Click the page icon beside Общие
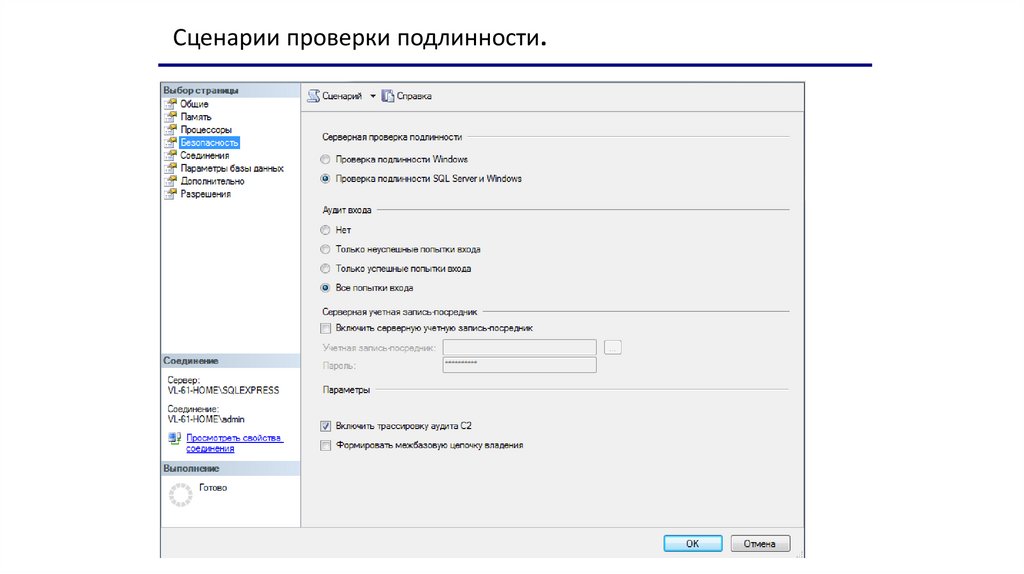This screenshot has width=1024, height=574. click(170, 104)
